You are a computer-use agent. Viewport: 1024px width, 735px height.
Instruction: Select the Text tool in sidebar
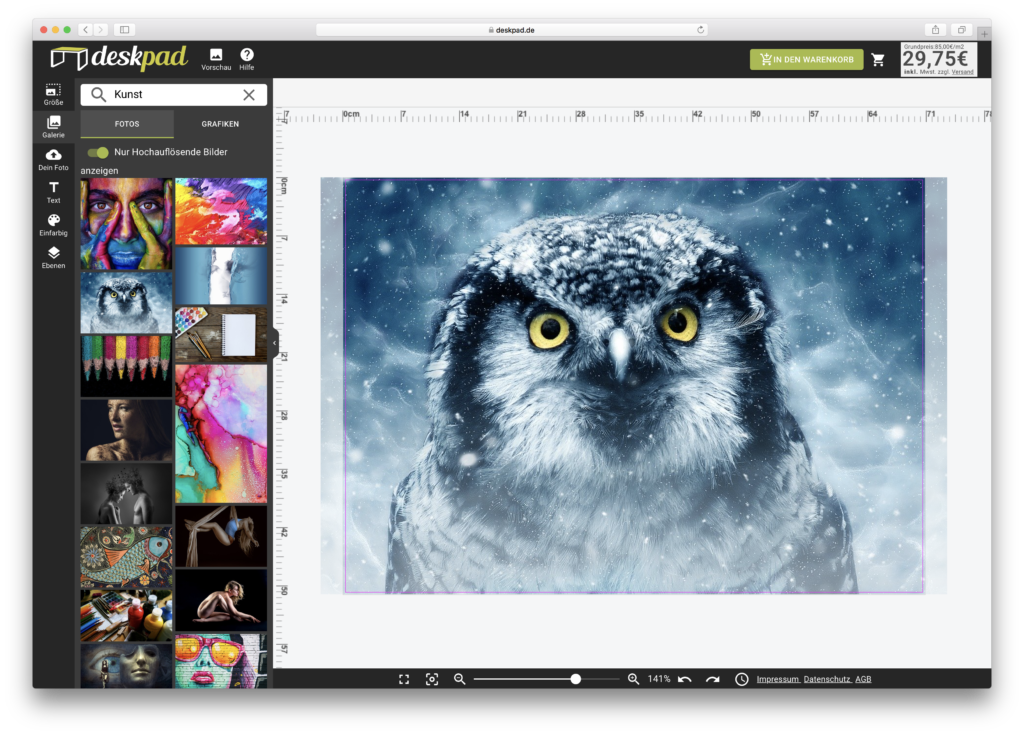53,192
